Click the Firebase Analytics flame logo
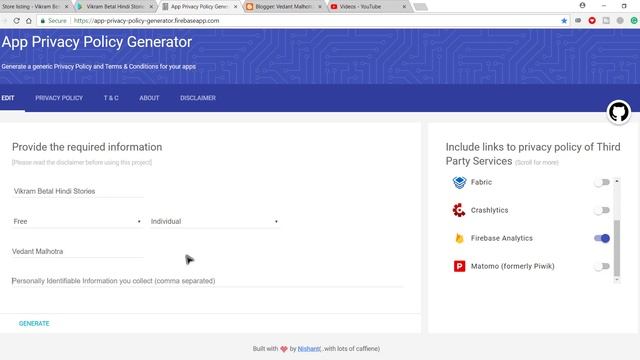Image resolution: width=640 pixels, height=360 pixels. 459,238
